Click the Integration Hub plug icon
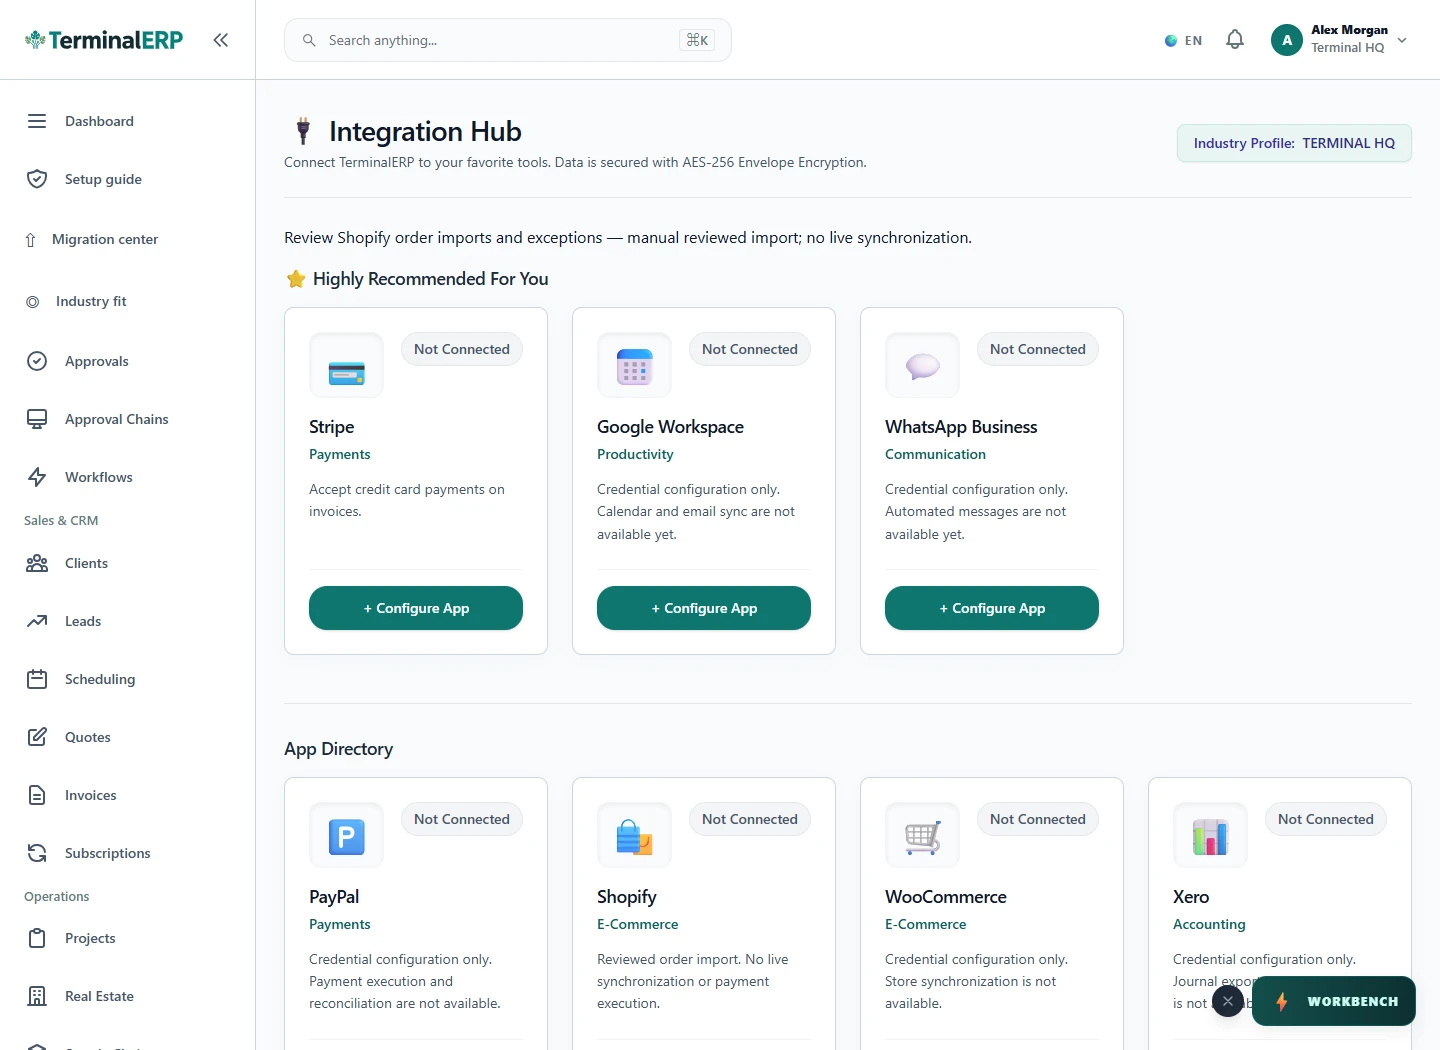 point(303,131)
